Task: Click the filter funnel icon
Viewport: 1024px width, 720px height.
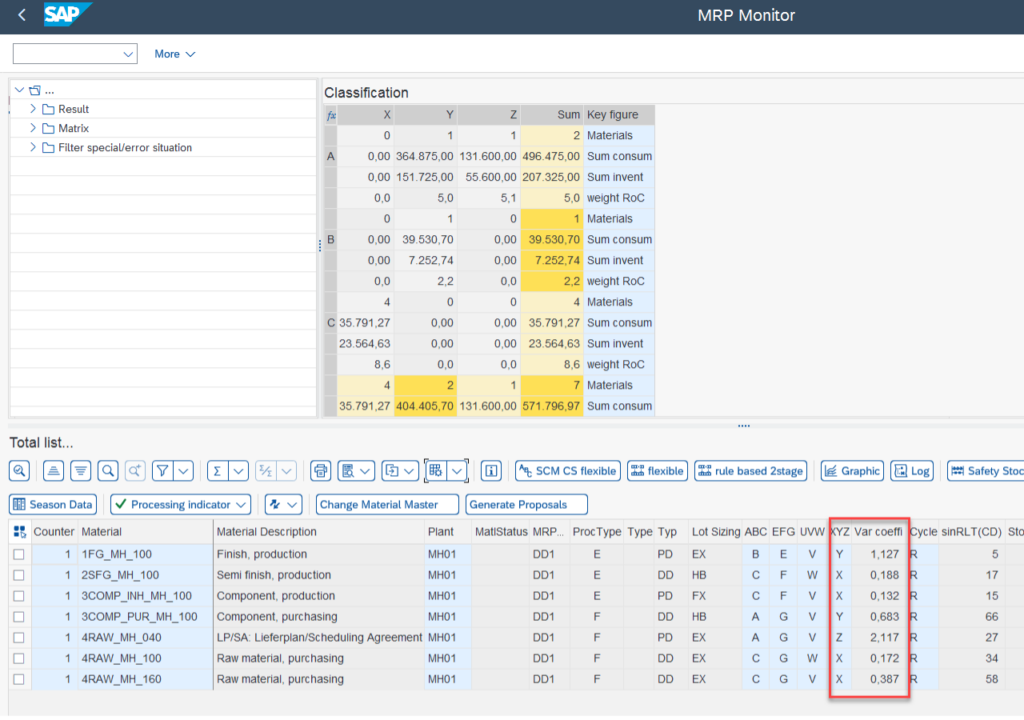Action: [163, 470]
